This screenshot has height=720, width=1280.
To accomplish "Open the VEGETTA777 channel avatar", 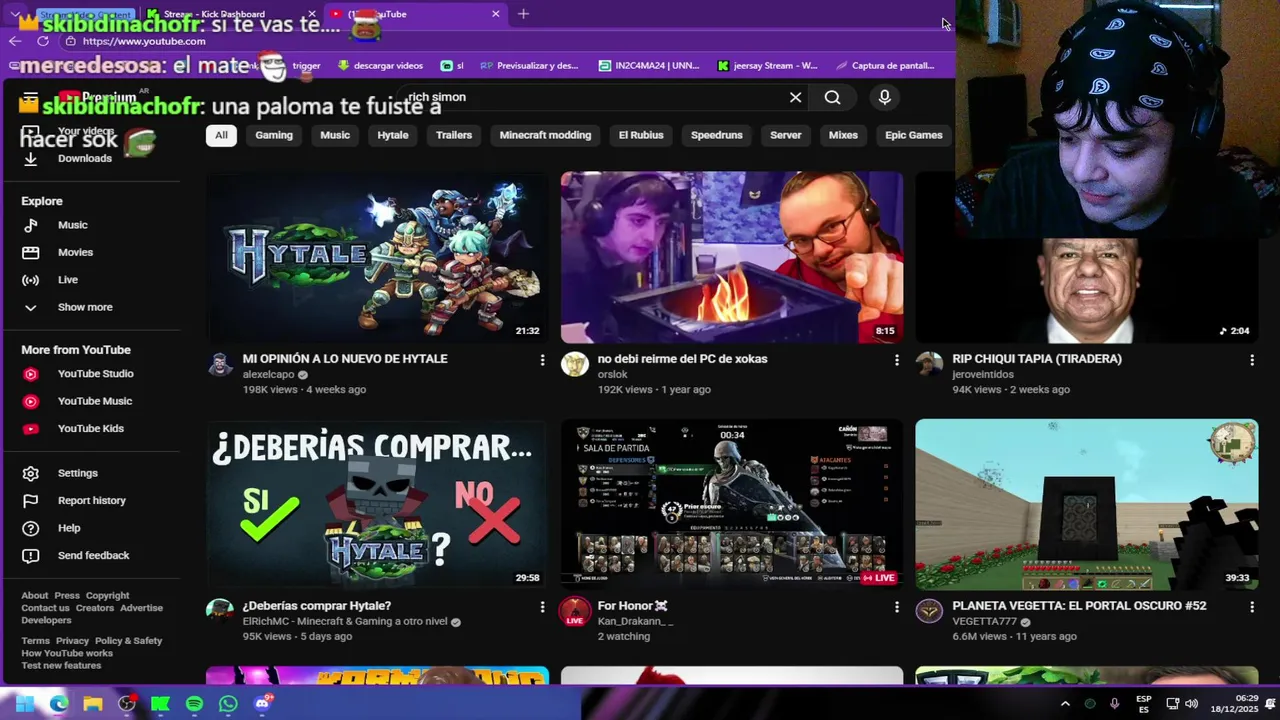I will (929, 611).
